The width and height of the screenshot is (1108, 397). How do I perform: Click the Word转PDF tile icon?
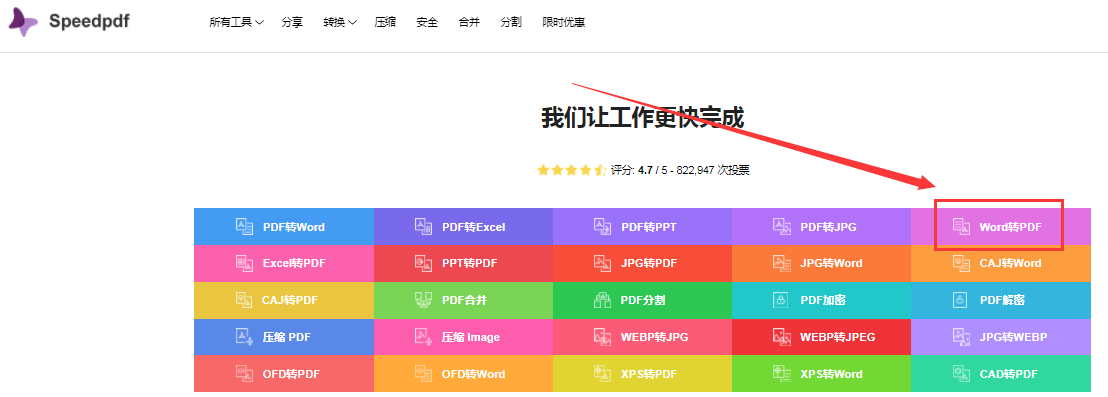(961, 226)
